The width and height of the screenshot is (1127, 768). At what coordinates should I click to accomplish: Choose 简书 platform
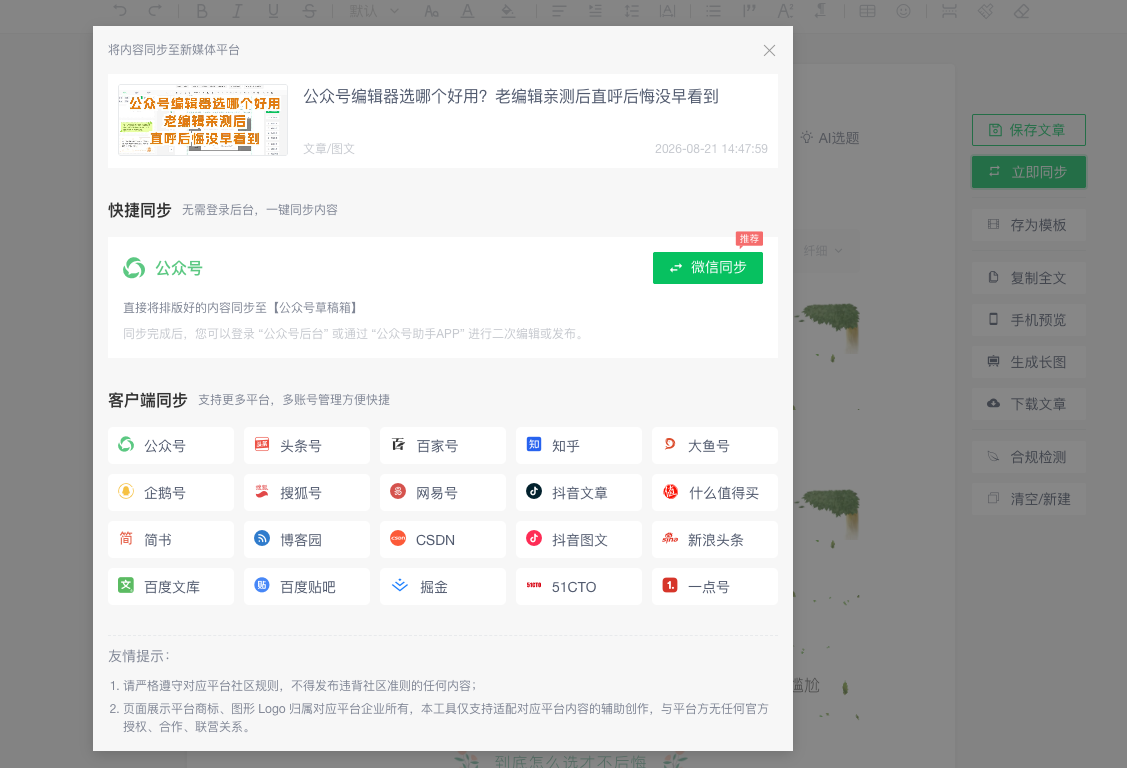tap(171, 540)
